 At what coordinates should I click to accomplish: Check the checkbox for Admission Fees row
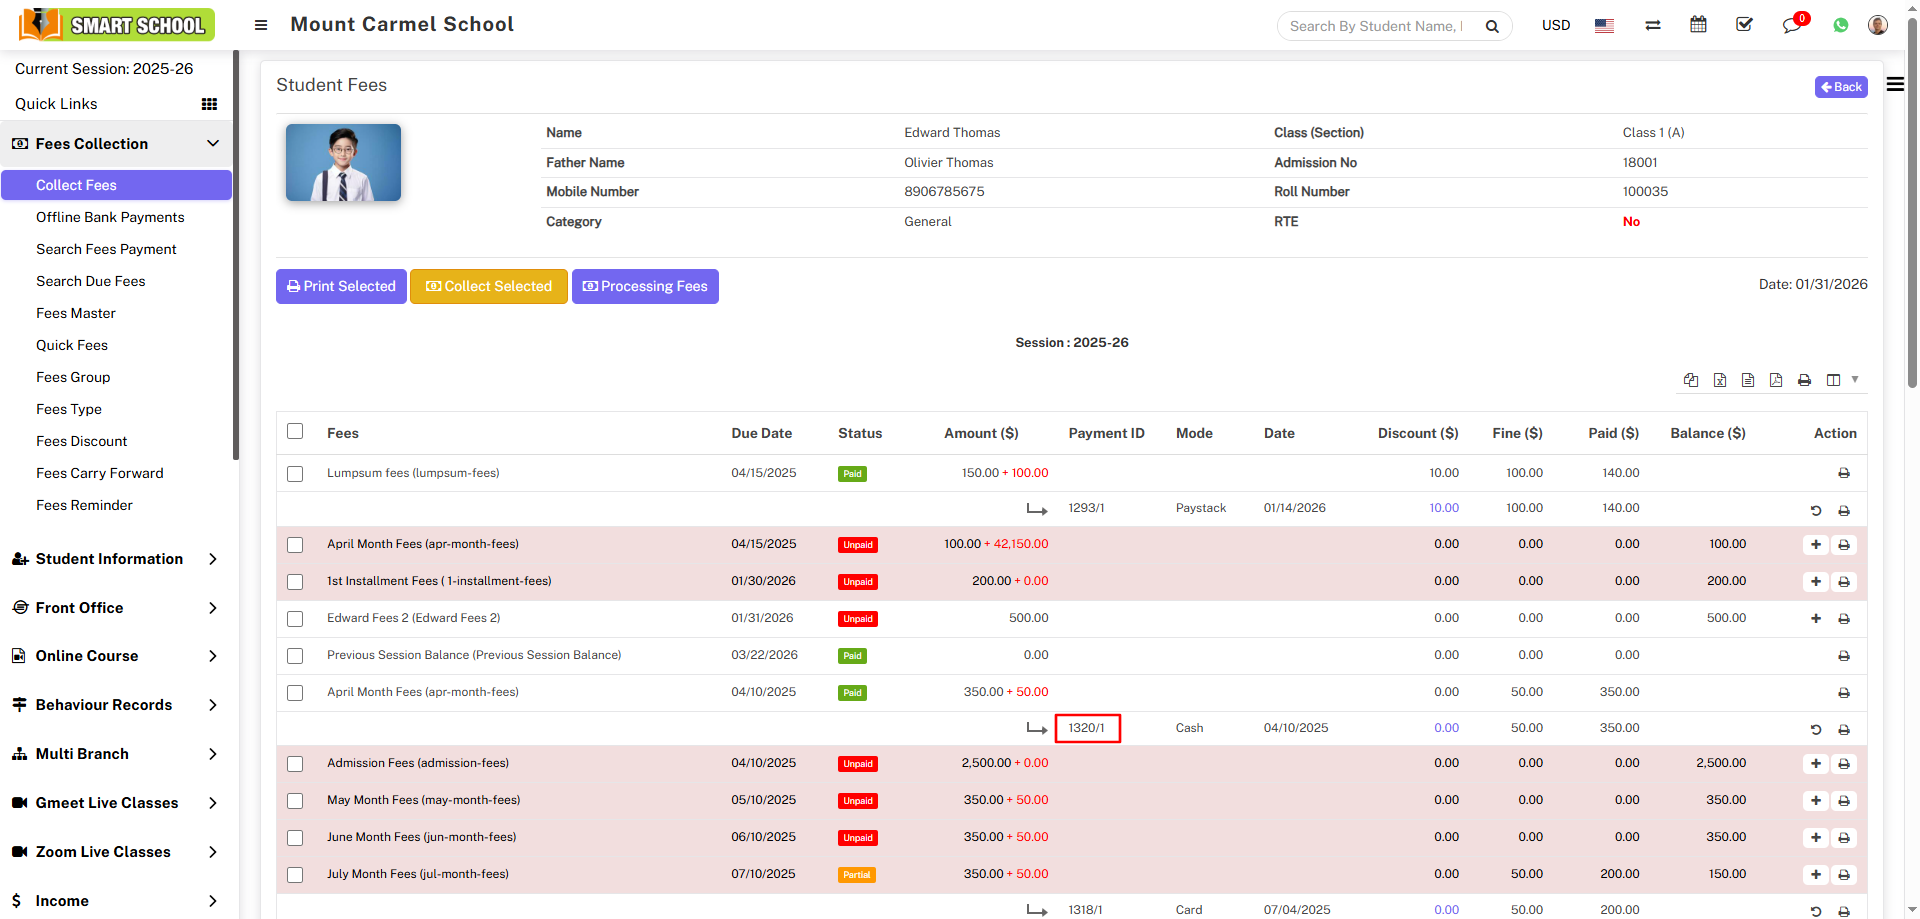(x=295, y=764)
